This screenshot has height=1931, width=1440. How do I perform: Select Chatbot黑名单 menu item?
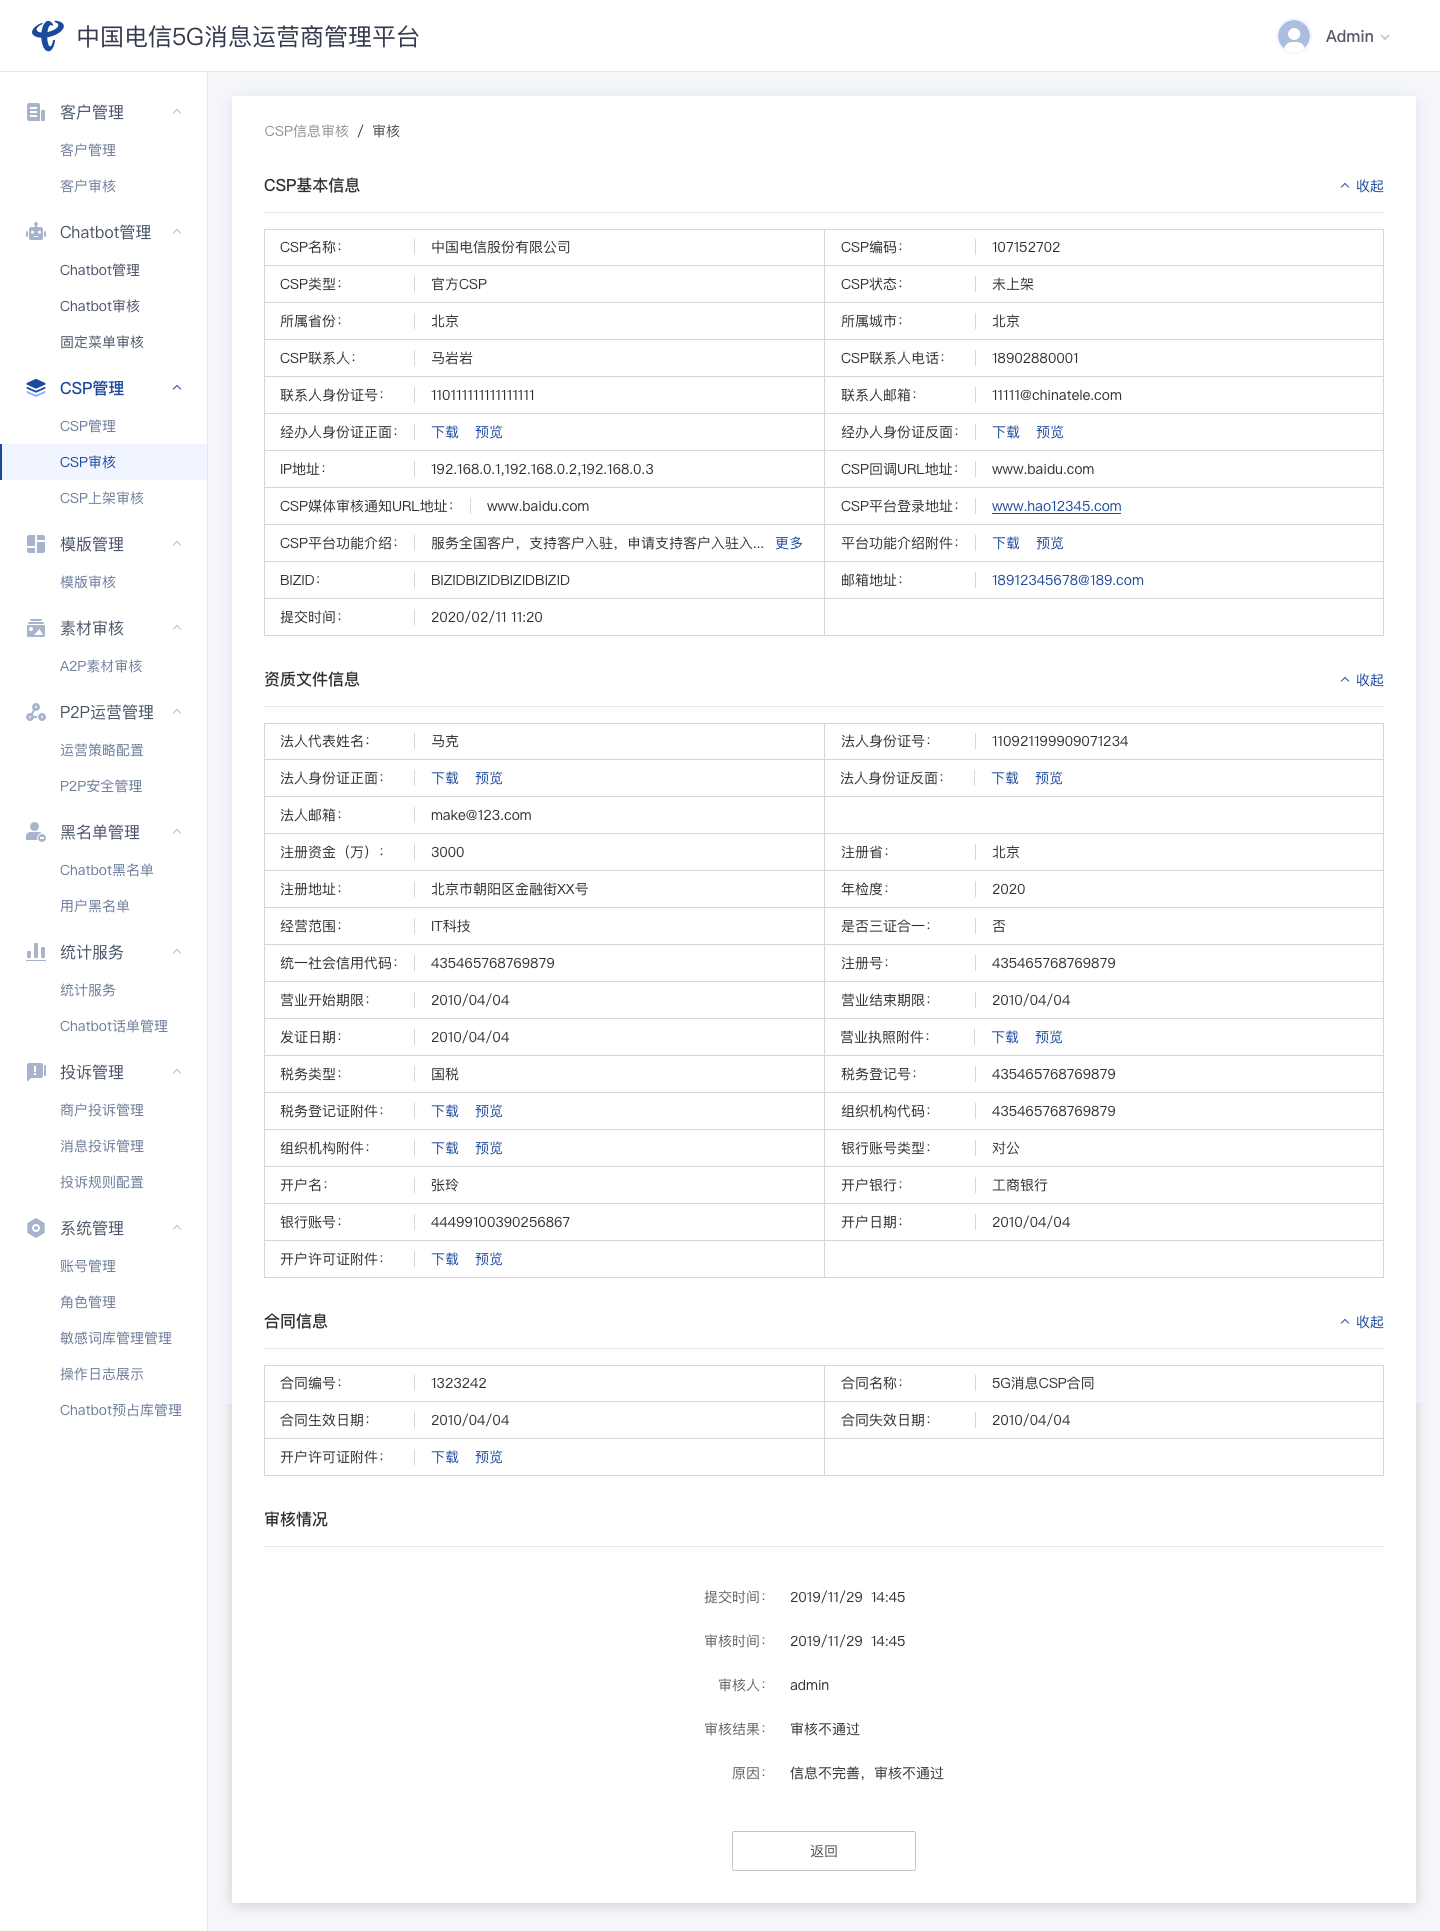click(107, 870)
